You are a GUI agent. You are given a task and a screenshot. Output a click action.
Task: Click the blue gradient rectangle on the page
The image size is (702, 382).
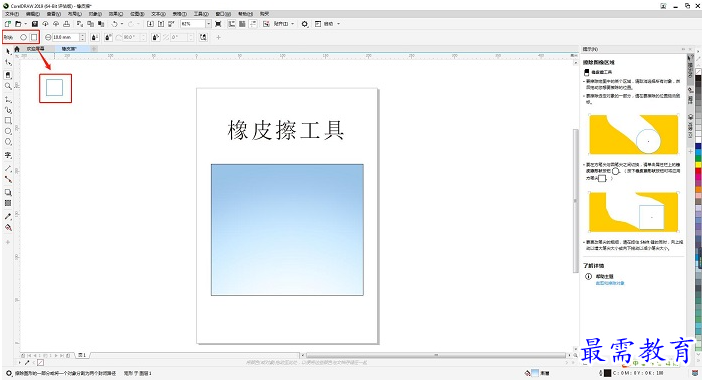(x=287, y=230)
